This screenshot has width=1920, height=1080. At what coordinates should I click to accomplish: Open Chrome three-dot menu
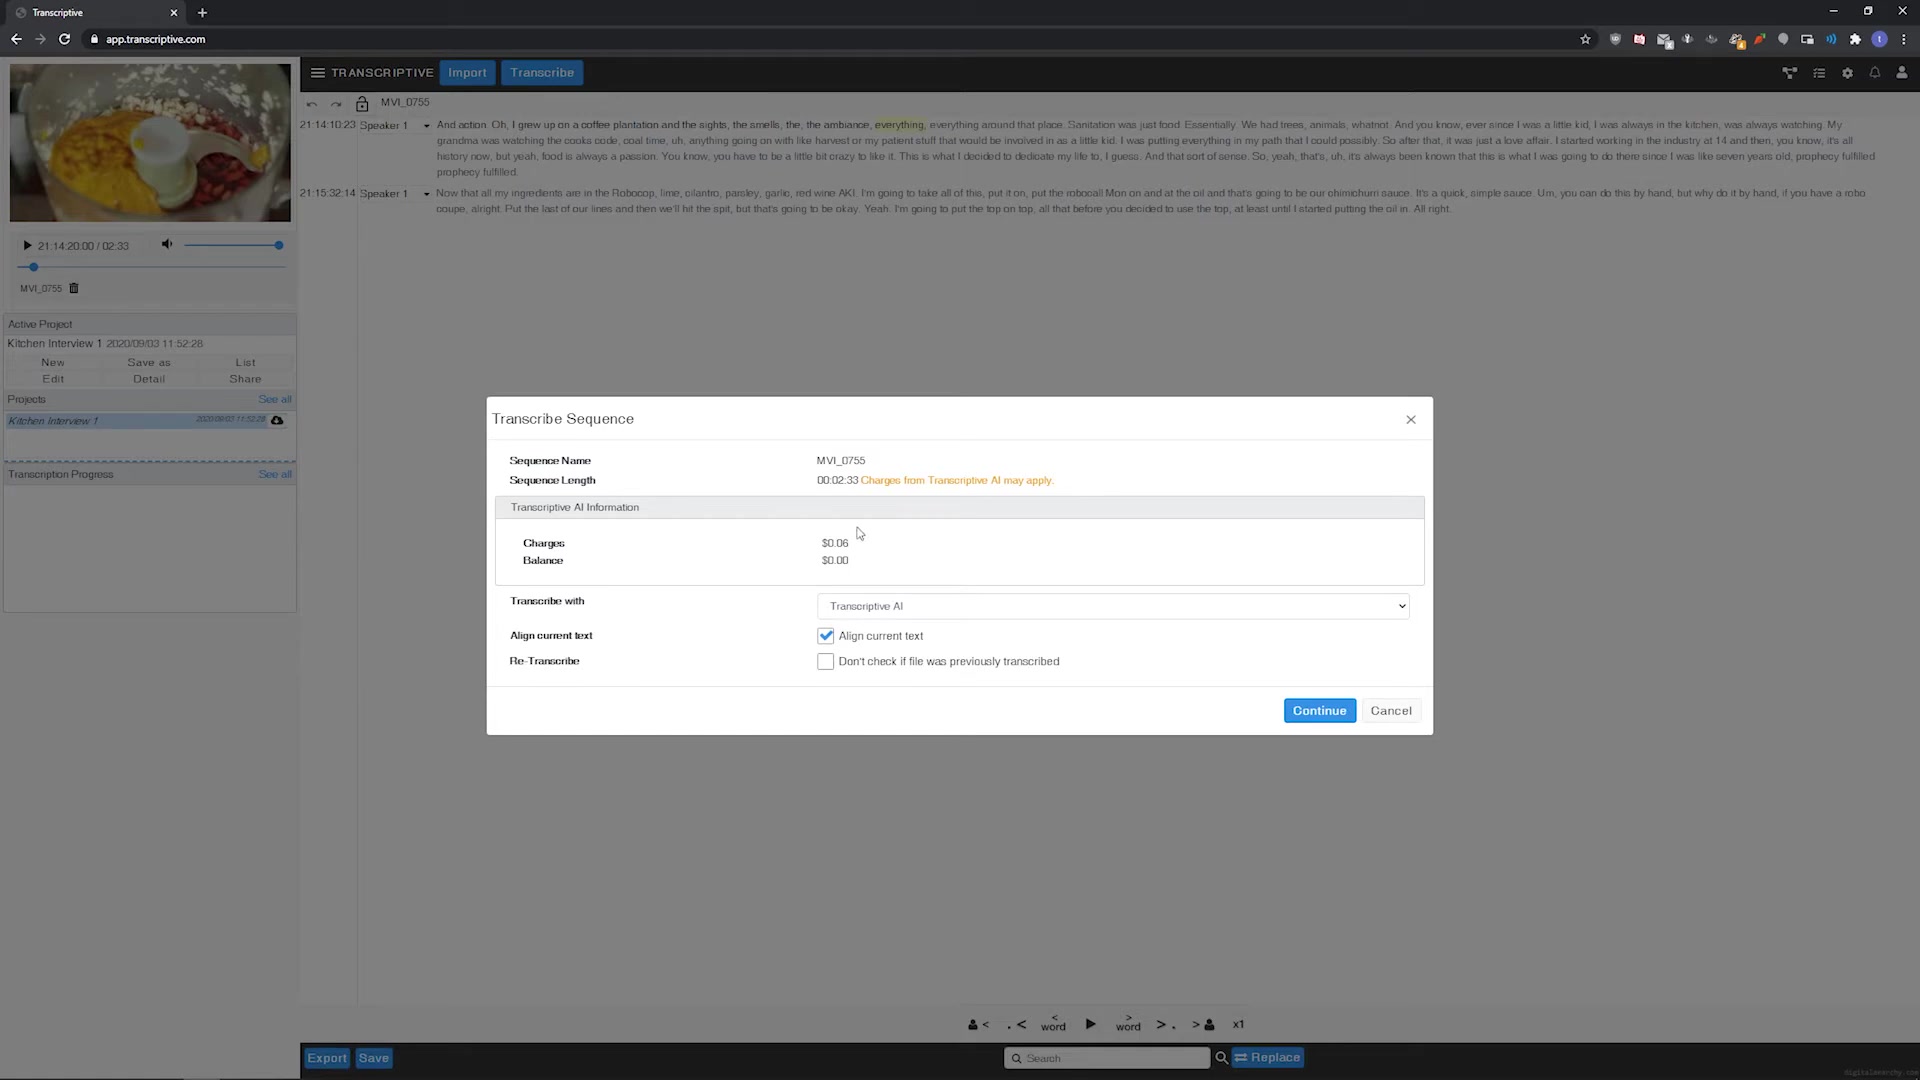click(1903, 39)
